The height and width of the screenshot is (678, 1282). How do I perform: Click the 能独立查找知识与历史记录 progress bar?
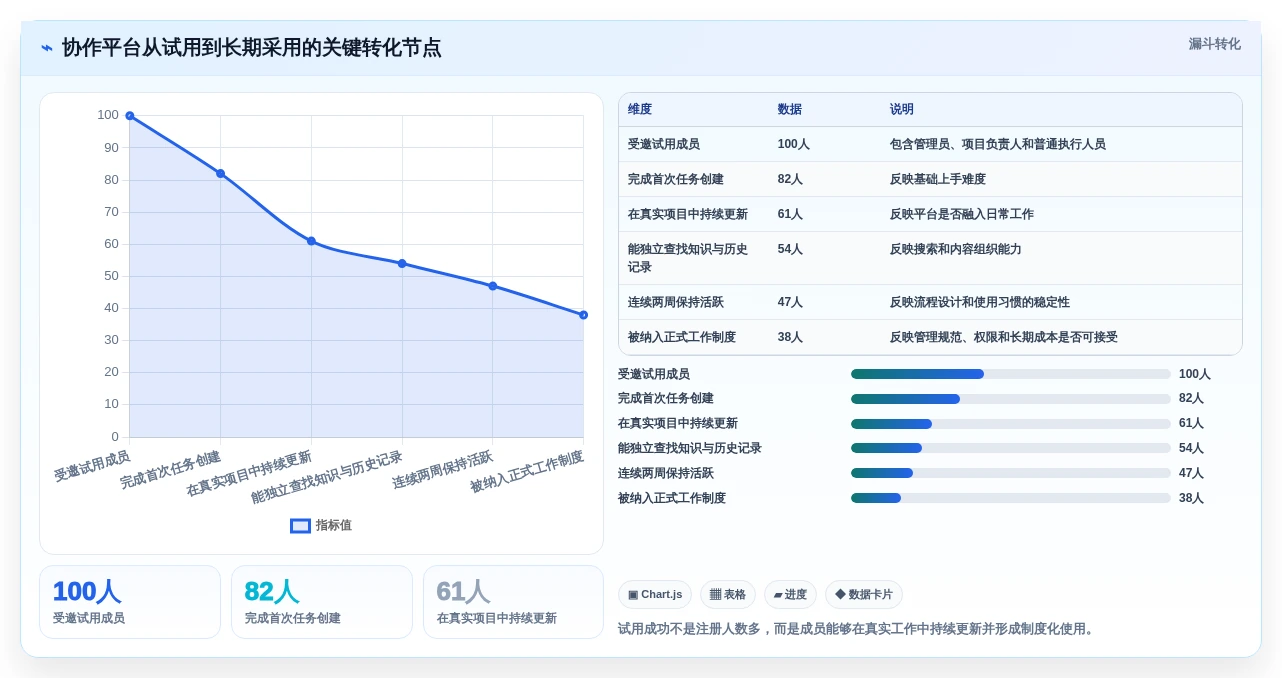[x=1011, y=448]
